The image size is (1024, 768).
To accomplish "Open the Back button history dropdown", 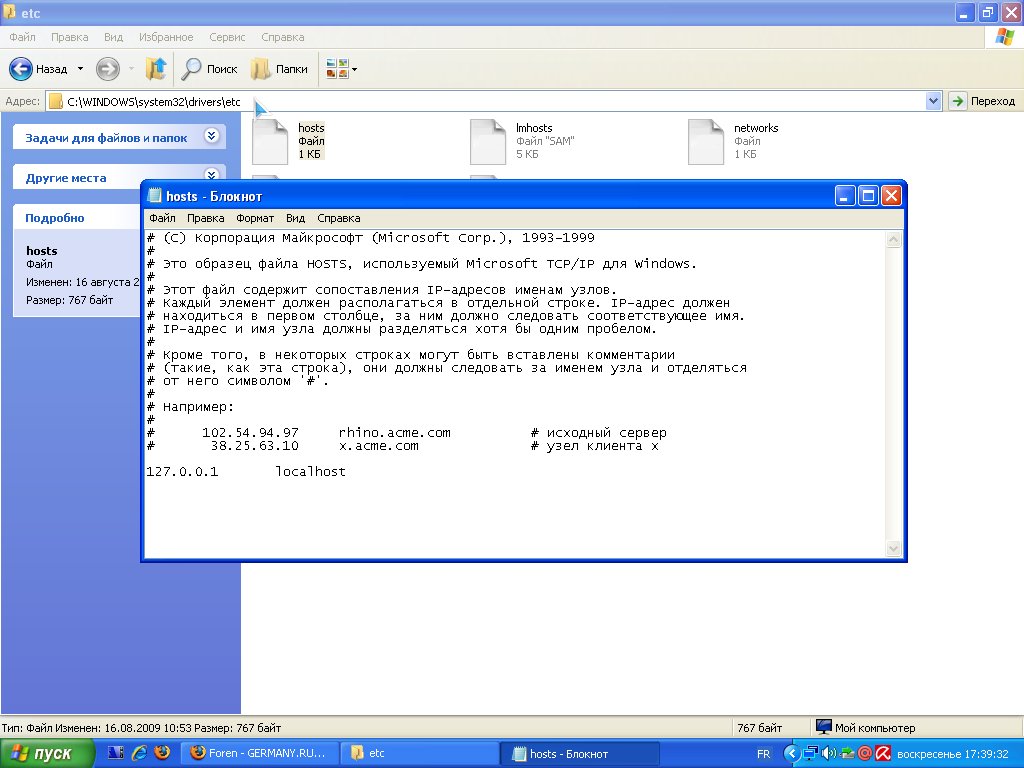I will tap(80, 69).
